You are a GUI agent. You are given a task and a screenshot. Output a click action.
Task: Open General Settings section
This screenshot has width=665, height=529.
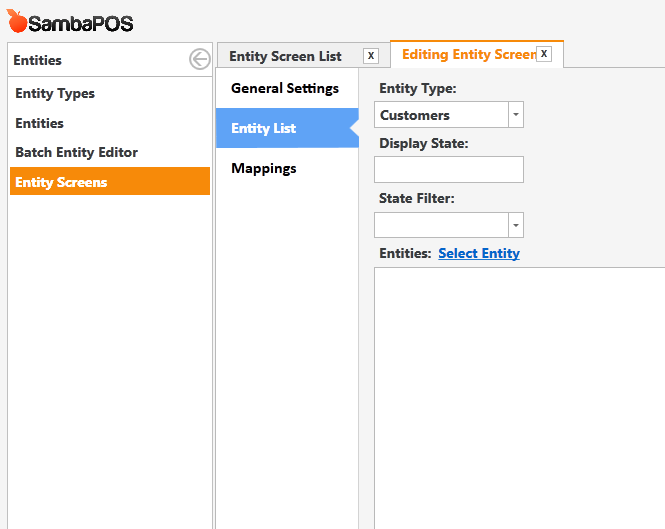click(287, 88)
